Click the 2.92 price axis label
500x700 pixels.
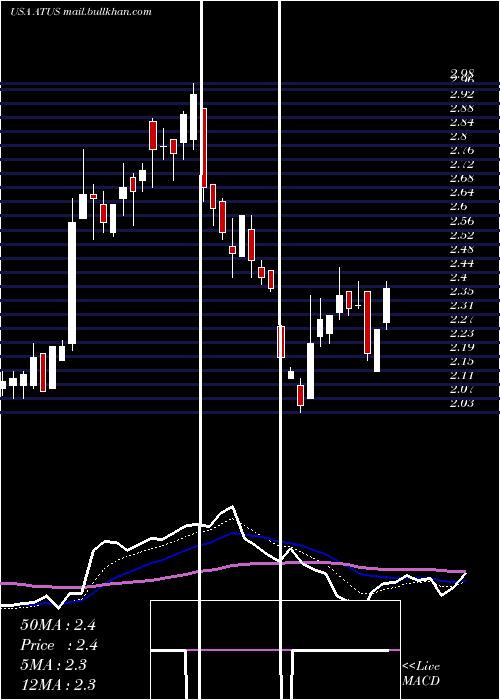462,94
